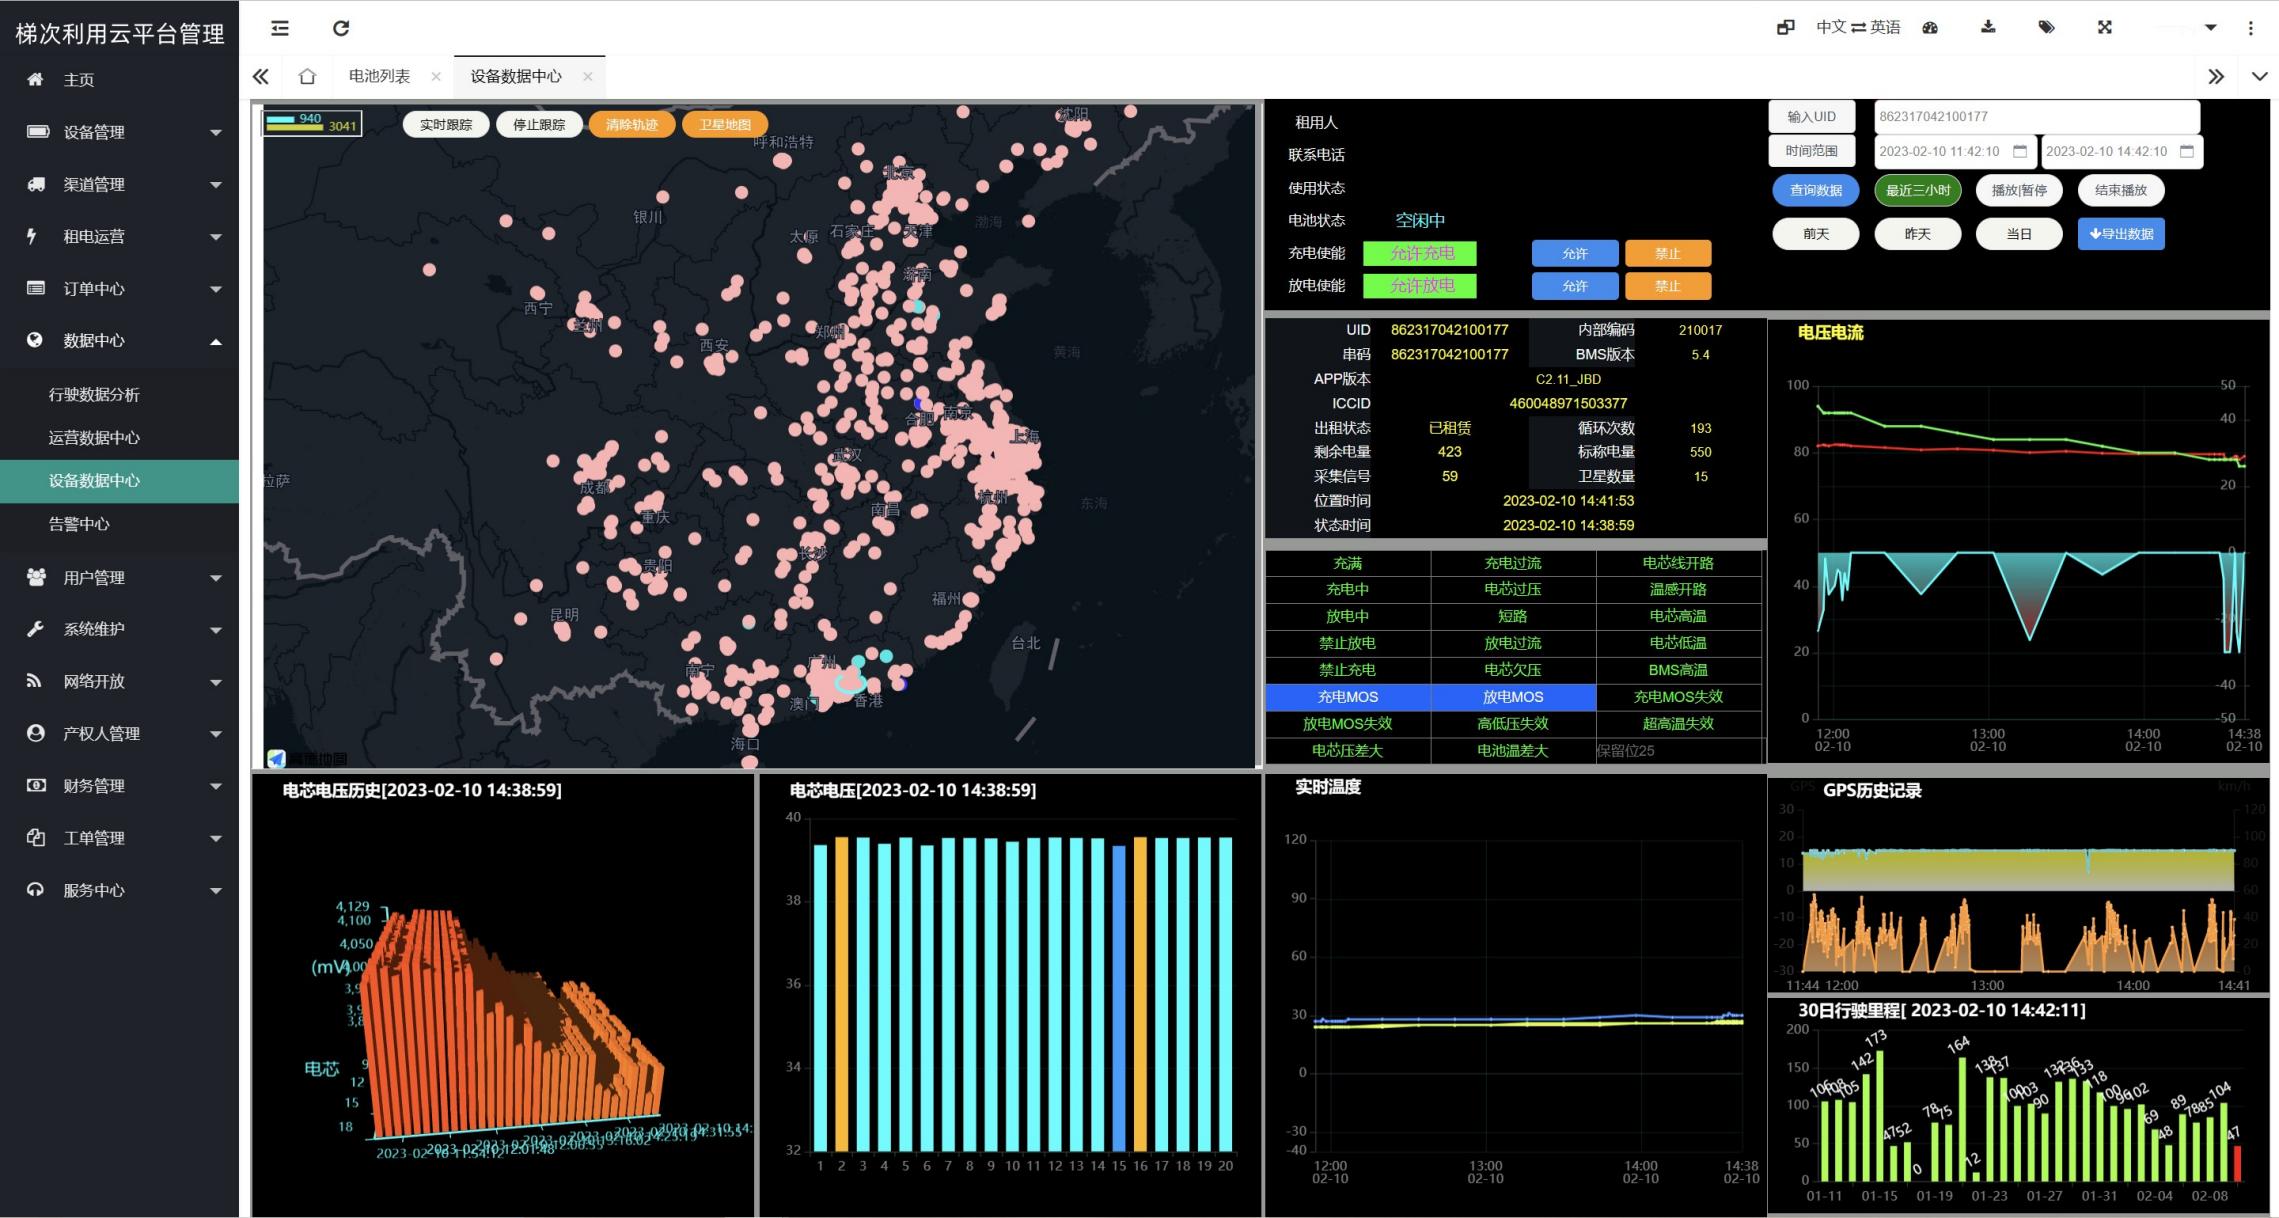This screenshot has width=2279, height=1218.
Task: Toggle fullscreen expand icon
Action: point(2105,27)
